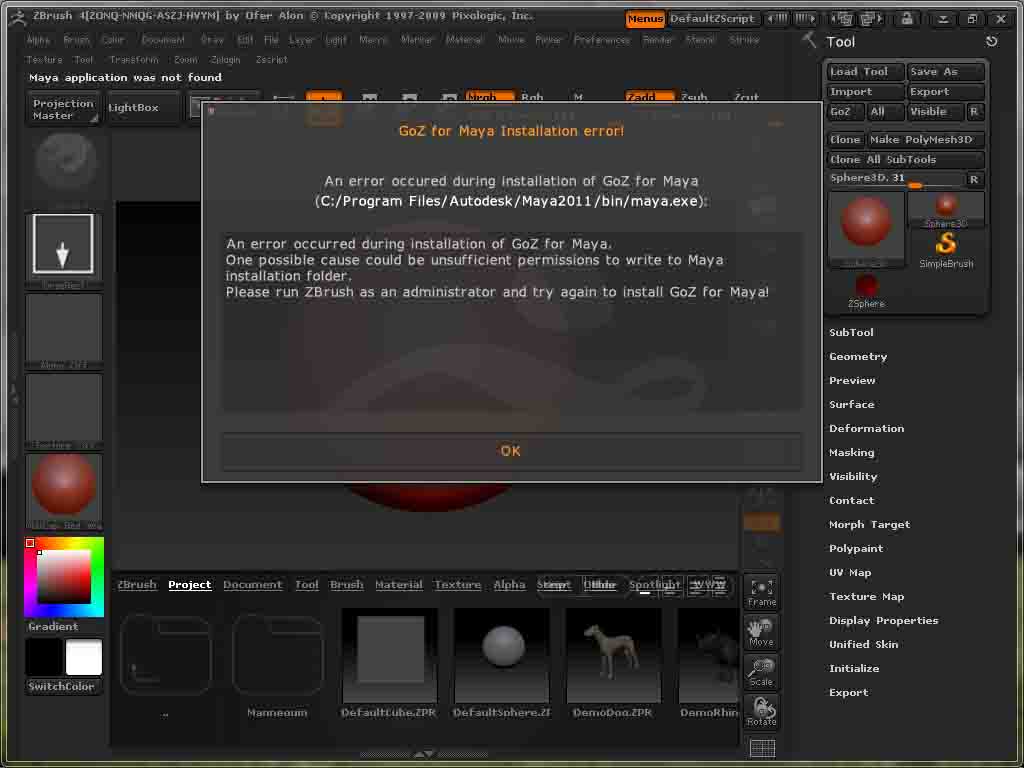Image resolution: width=1024 pixels, height=768 pixels.
Task: Click the ZBrush logo icon in the title bar
Action: (x=18, y=18)
